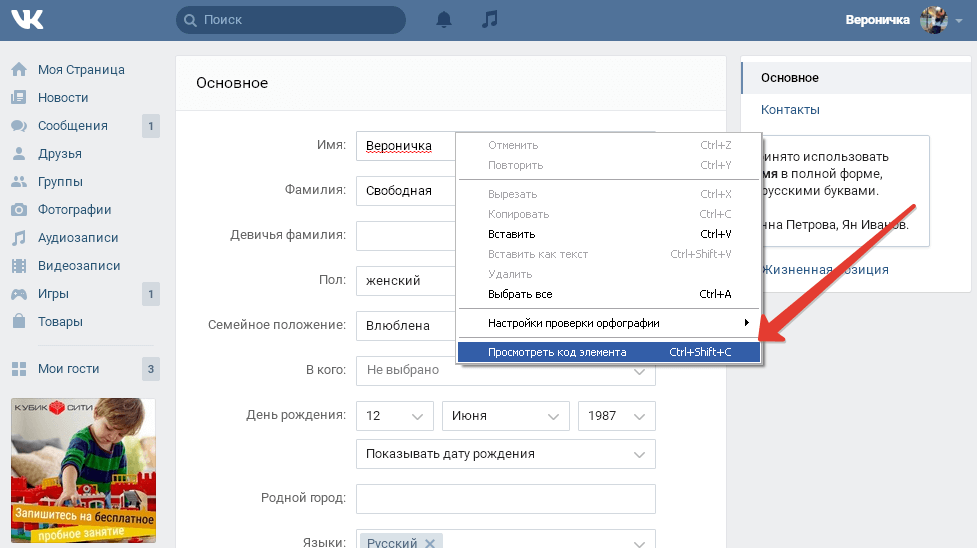Open Сообщения link

pyautogui.click(x=72, y=126)
